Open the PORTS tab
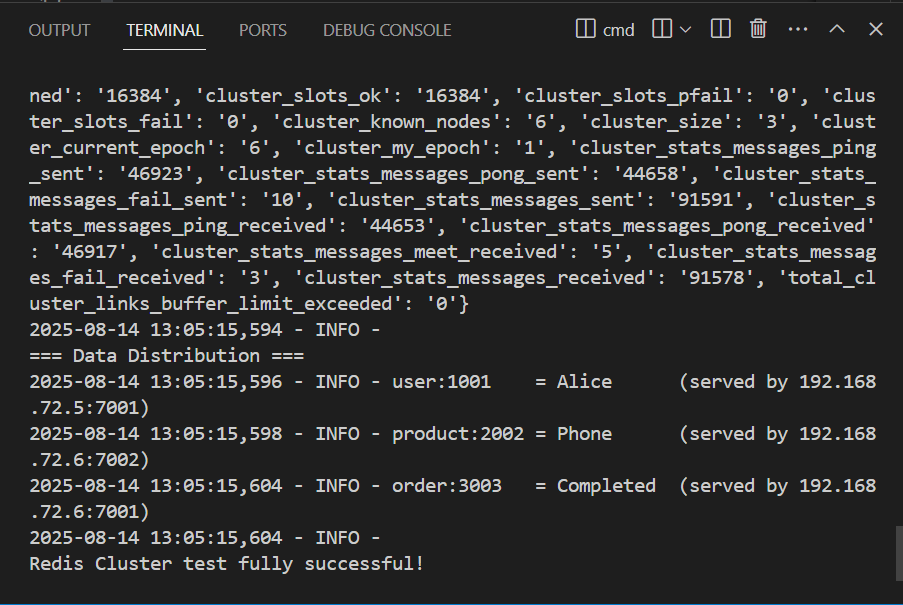903x605 pixels. 263,30
